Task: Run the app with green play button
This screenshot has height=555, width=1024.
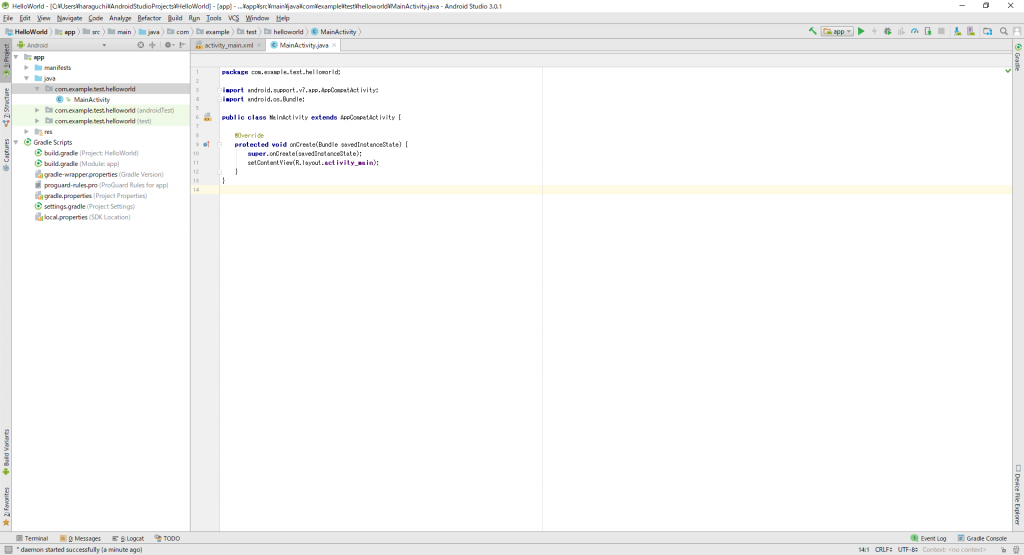Action: (x=861, y=31)
